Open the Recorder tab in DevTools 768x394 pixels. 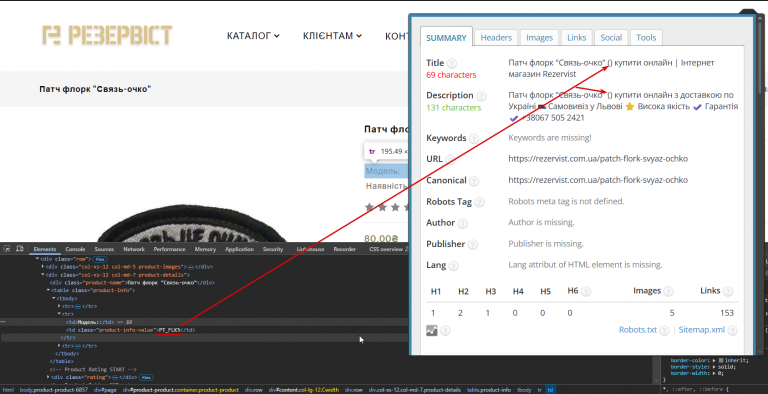344,249
